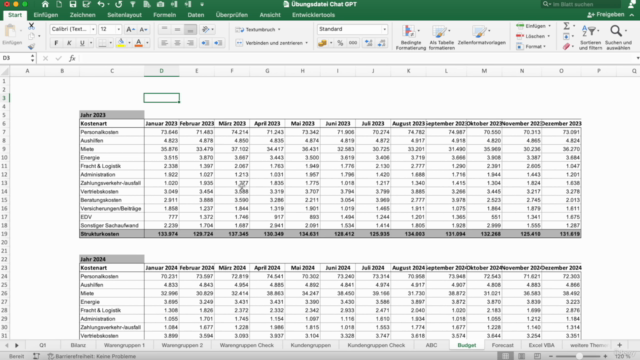Open the Einfügen ribbon tab
This screenshot has width=640, height=360.
(x=46, y=15)
